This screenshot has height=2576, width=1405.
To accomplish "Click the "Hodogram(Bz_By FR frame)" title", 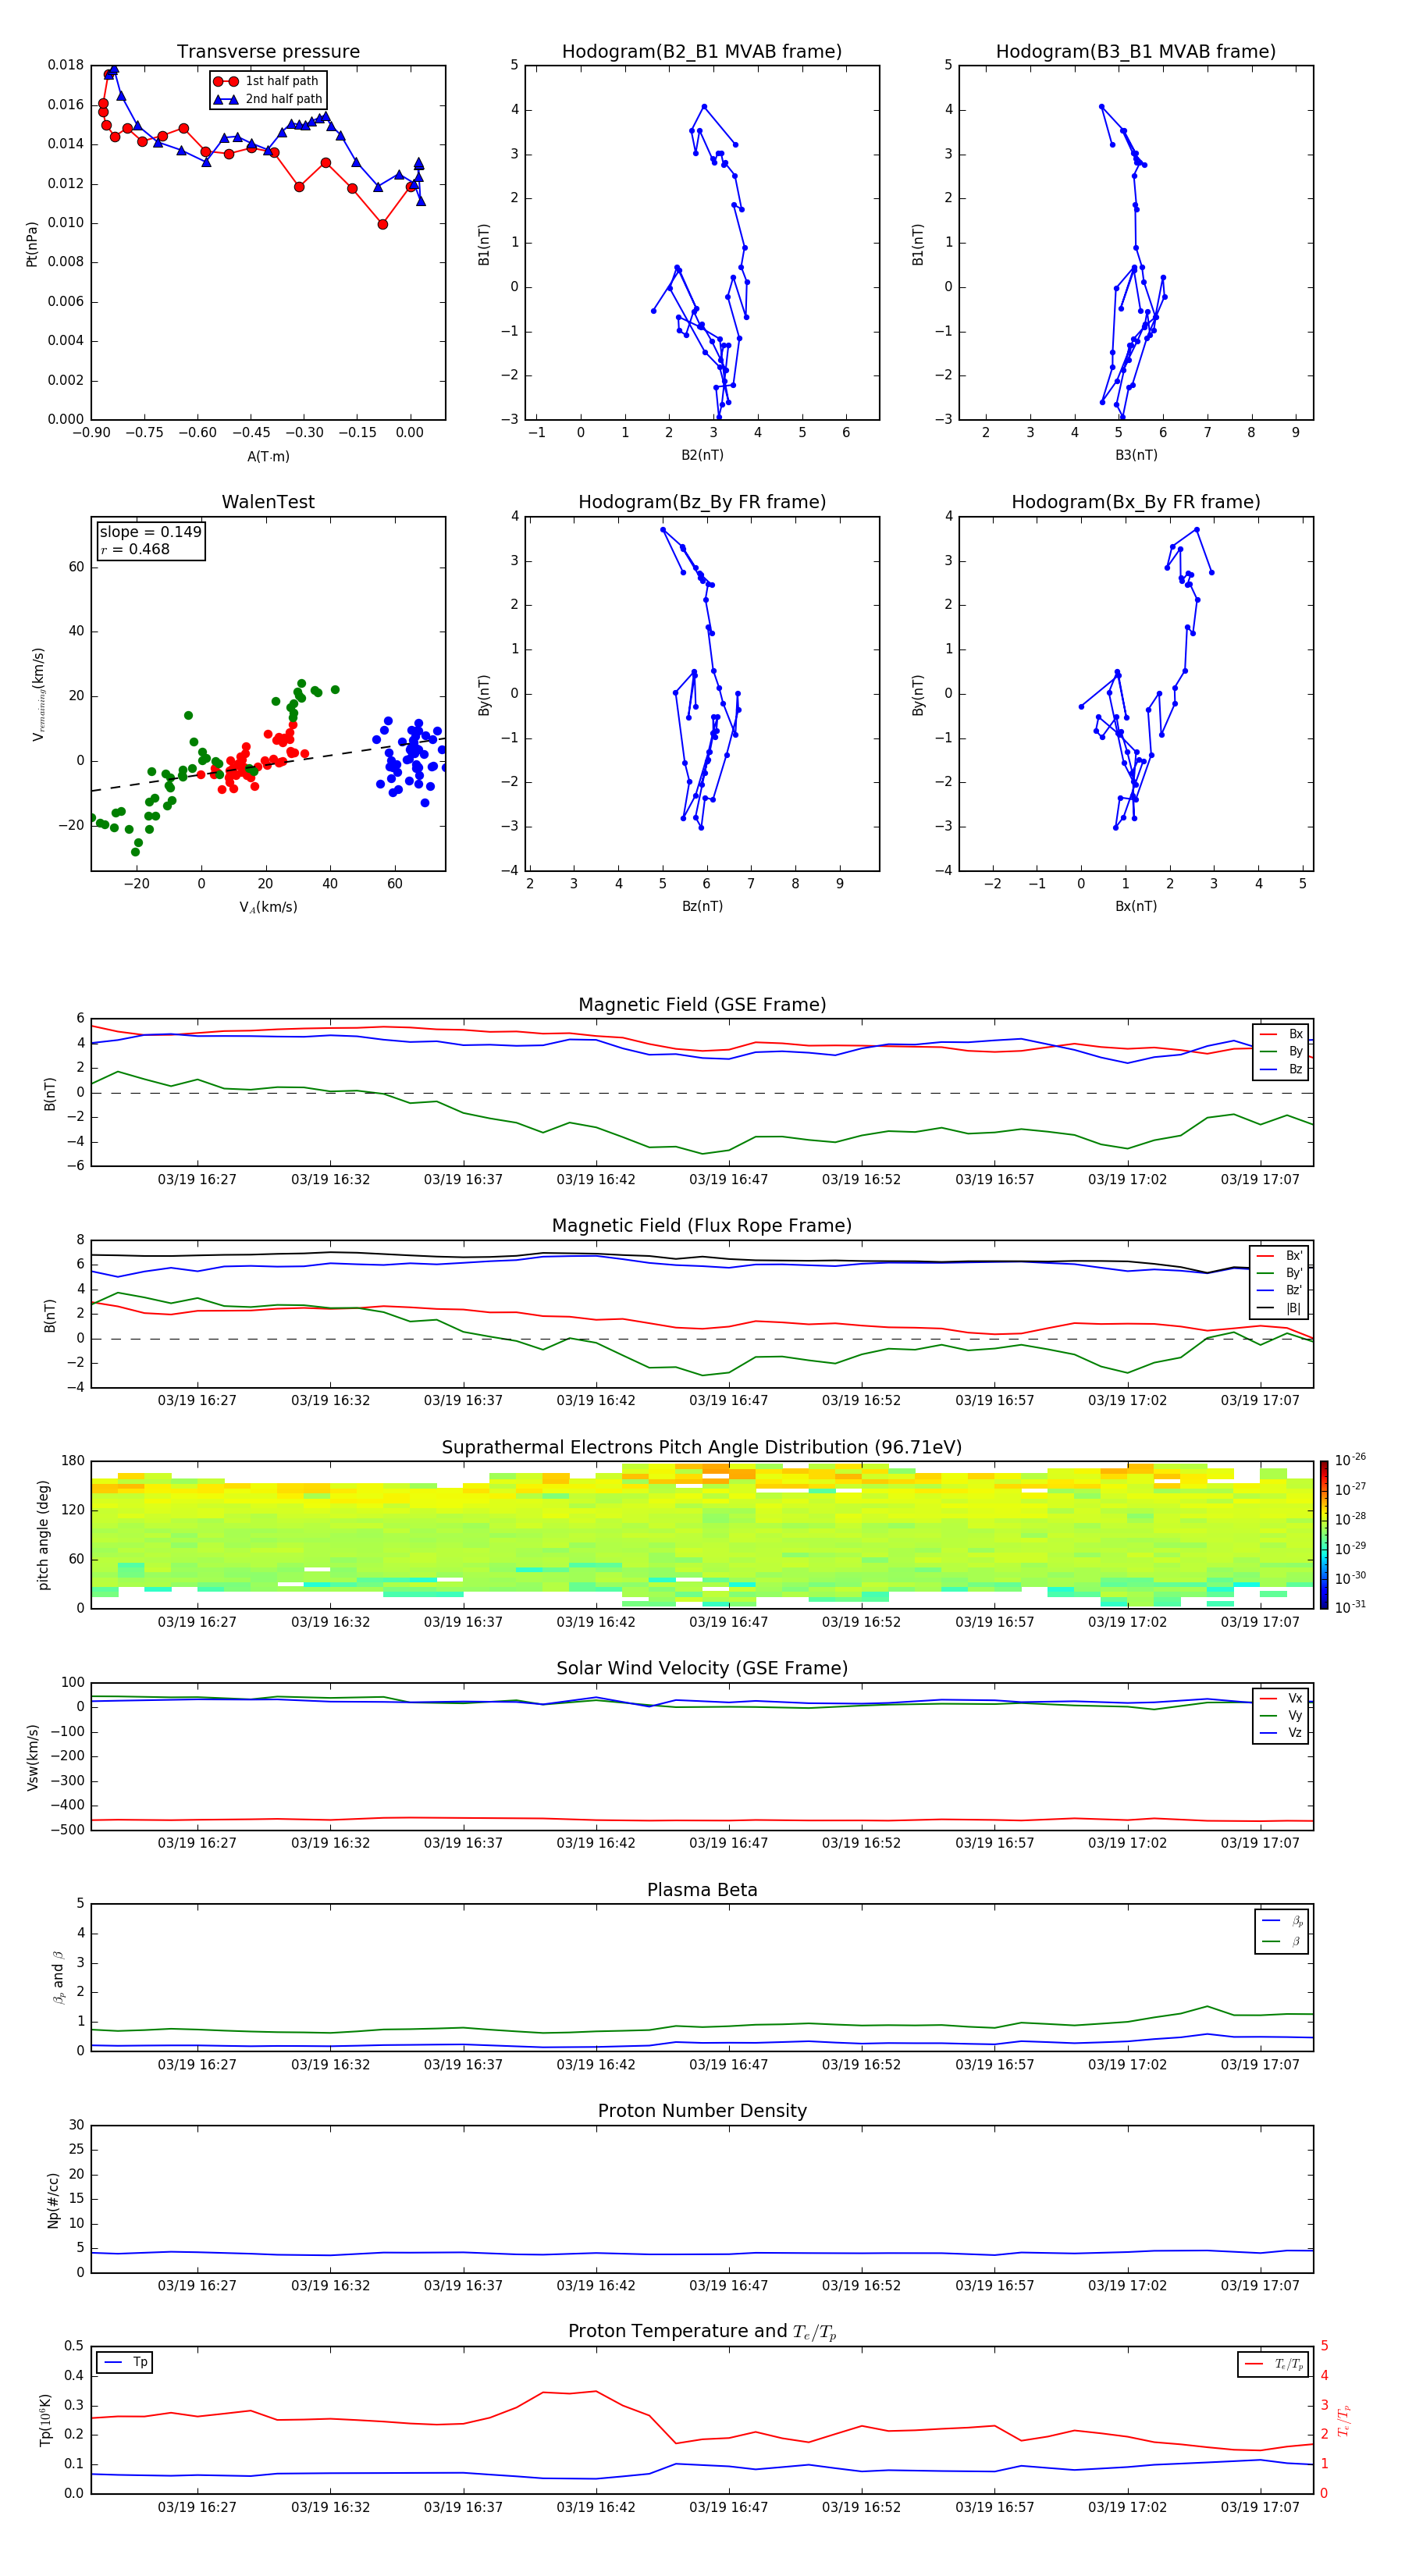I will click(702, 502).
